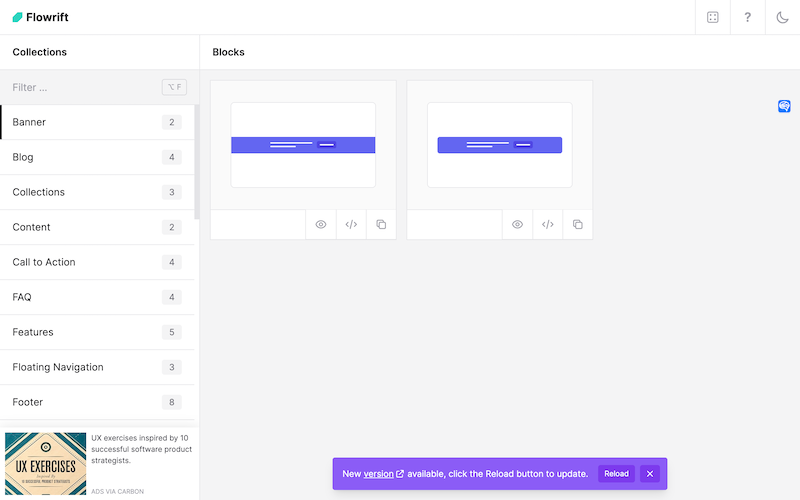
Task: Click the random block dice icon
Action: 712,17
